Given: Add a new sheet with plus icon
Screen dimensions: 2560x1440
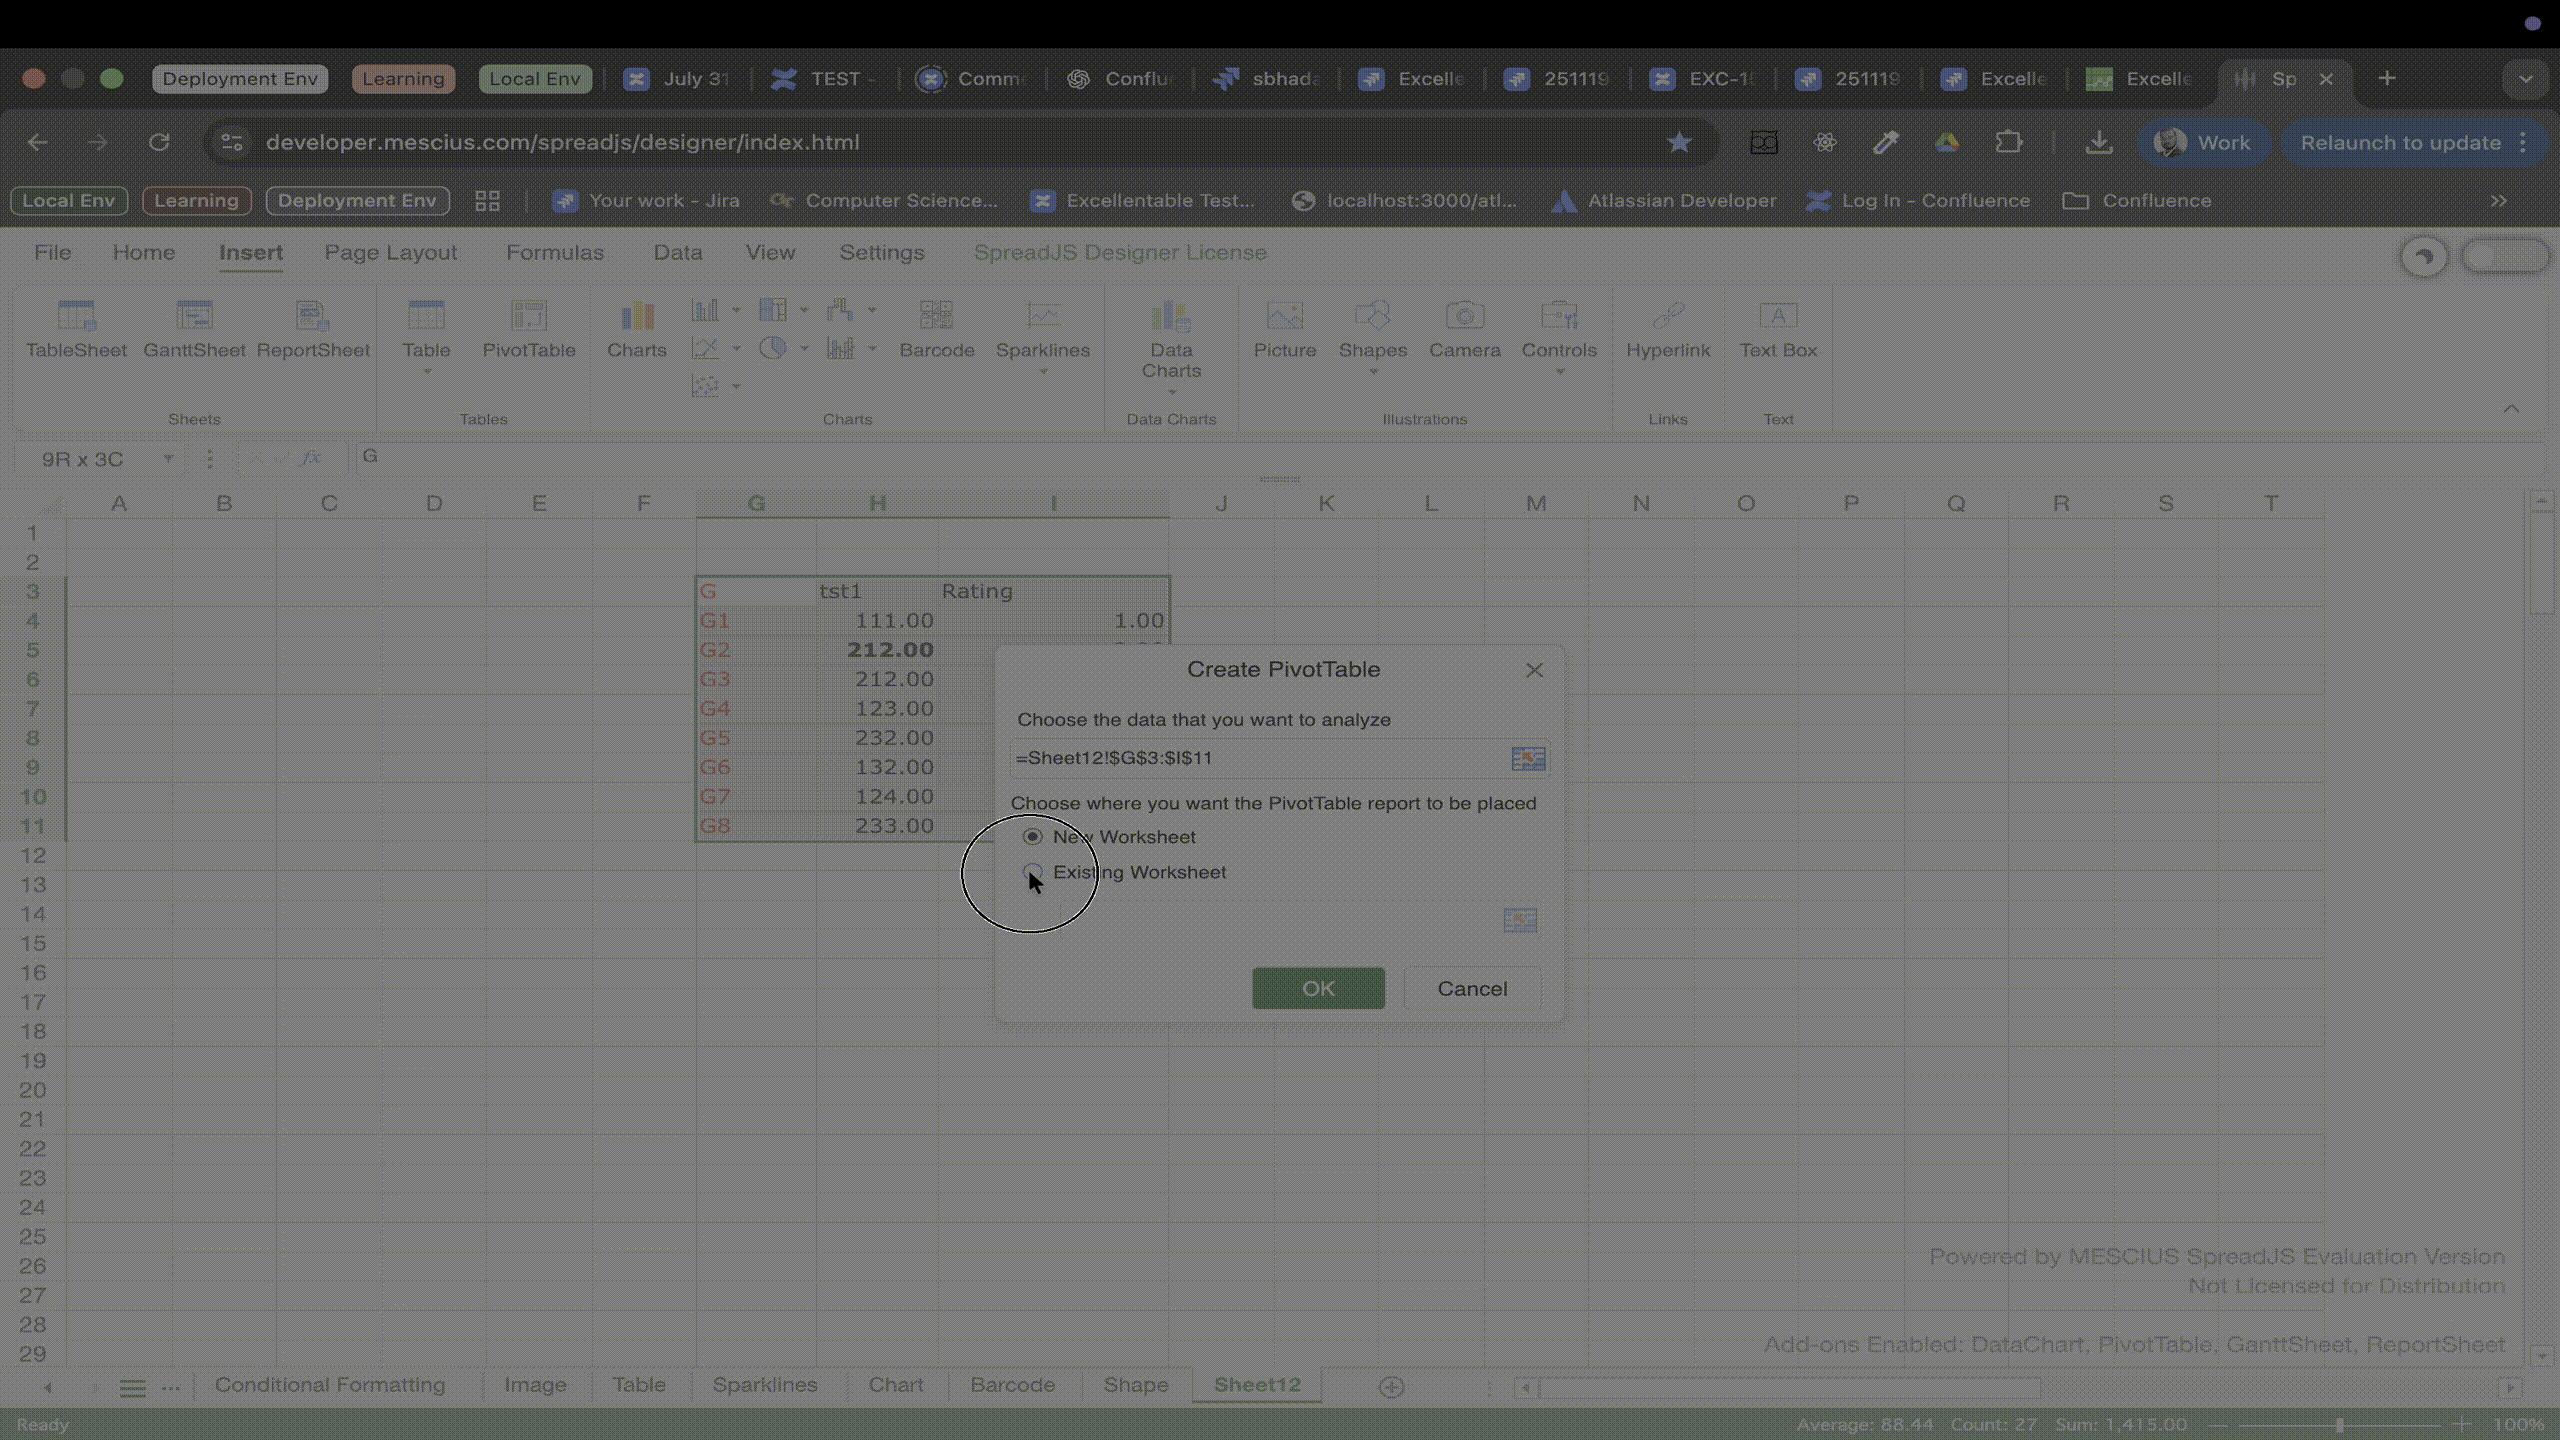Looking at the screenshot, I should 1391,1387.
